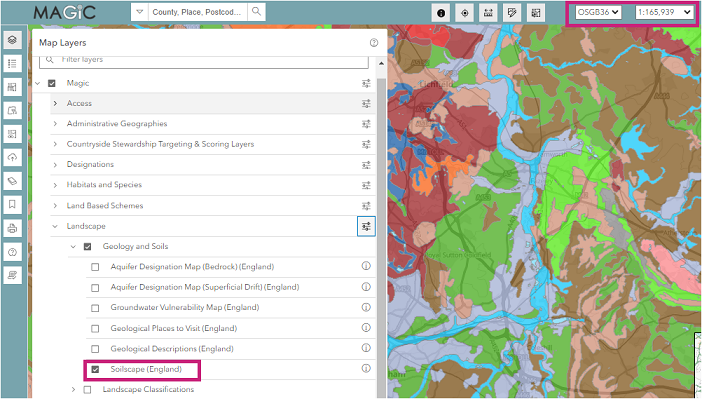Enable Landscape Classifications checkbox
The height and width of the screenshot is (399, 702).
click(x=88, y=390)
